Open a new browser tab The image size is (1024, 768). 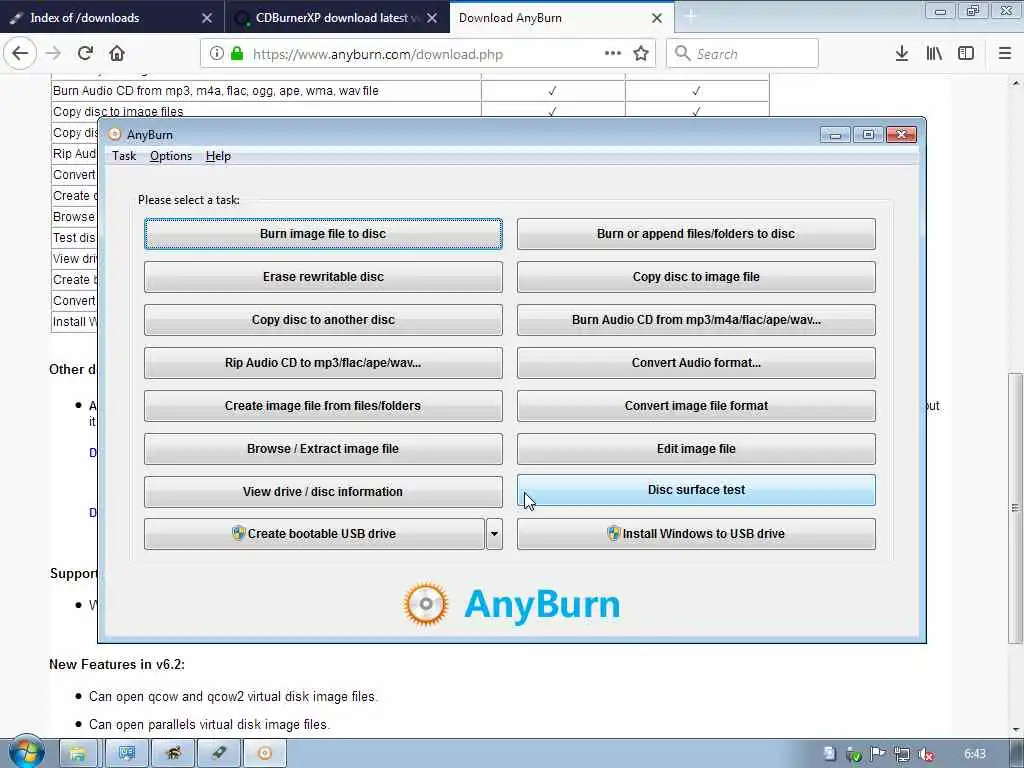coord(690,16)
